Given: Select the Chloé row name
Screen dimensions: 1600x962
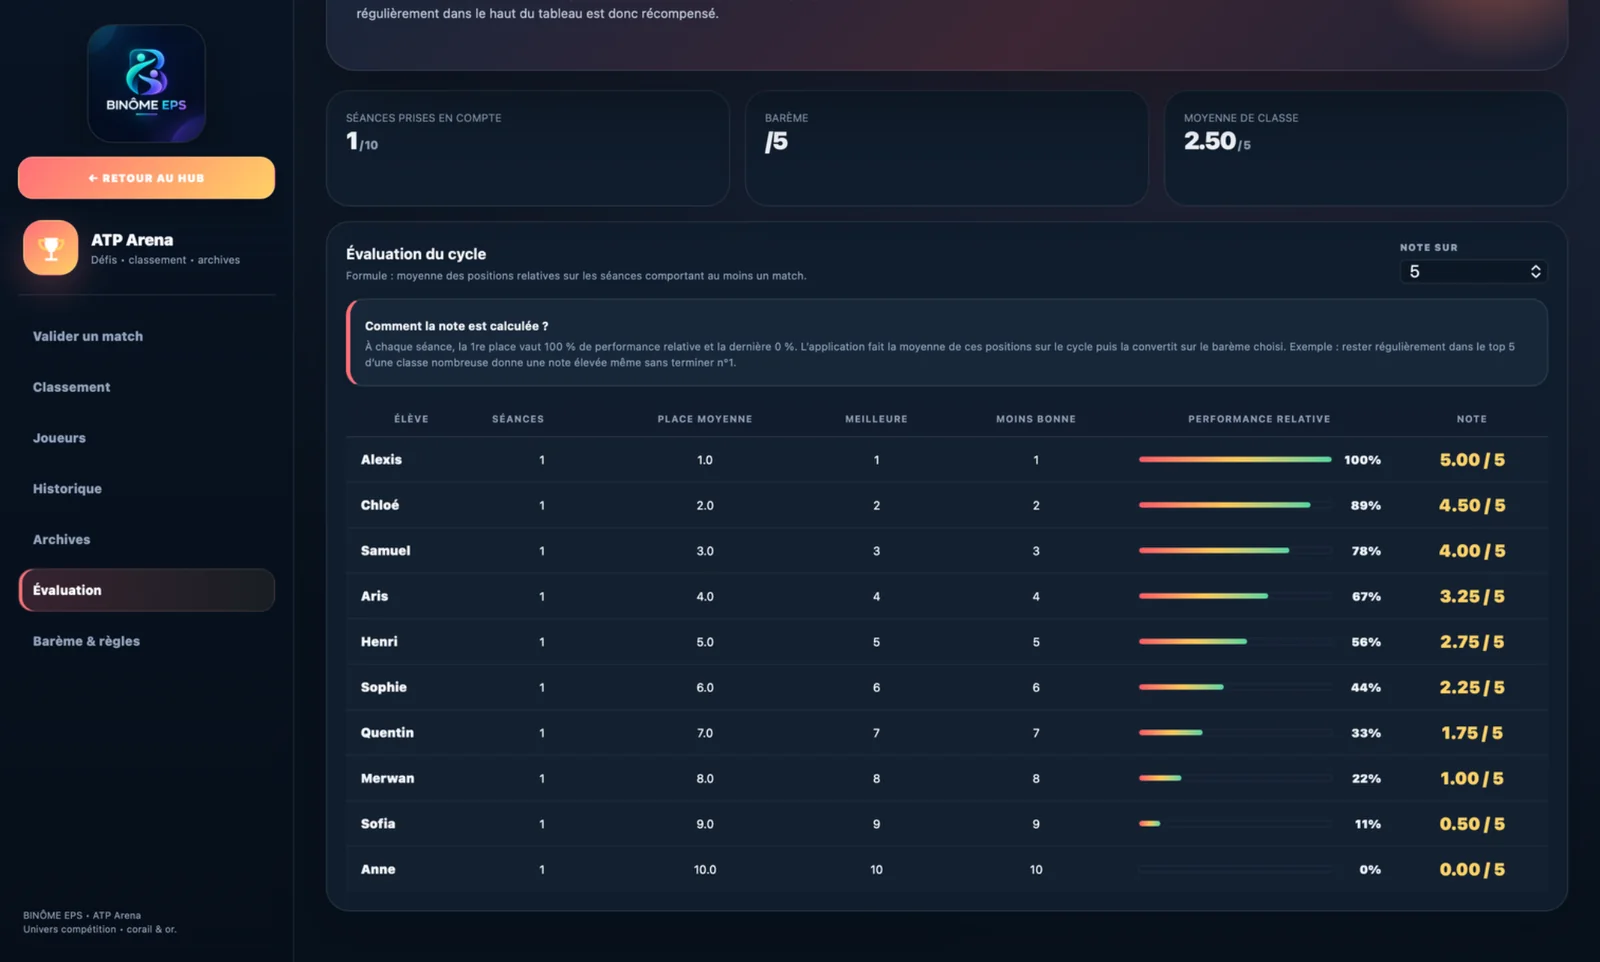Looking at the screenshot, I should tap(380, 505).
